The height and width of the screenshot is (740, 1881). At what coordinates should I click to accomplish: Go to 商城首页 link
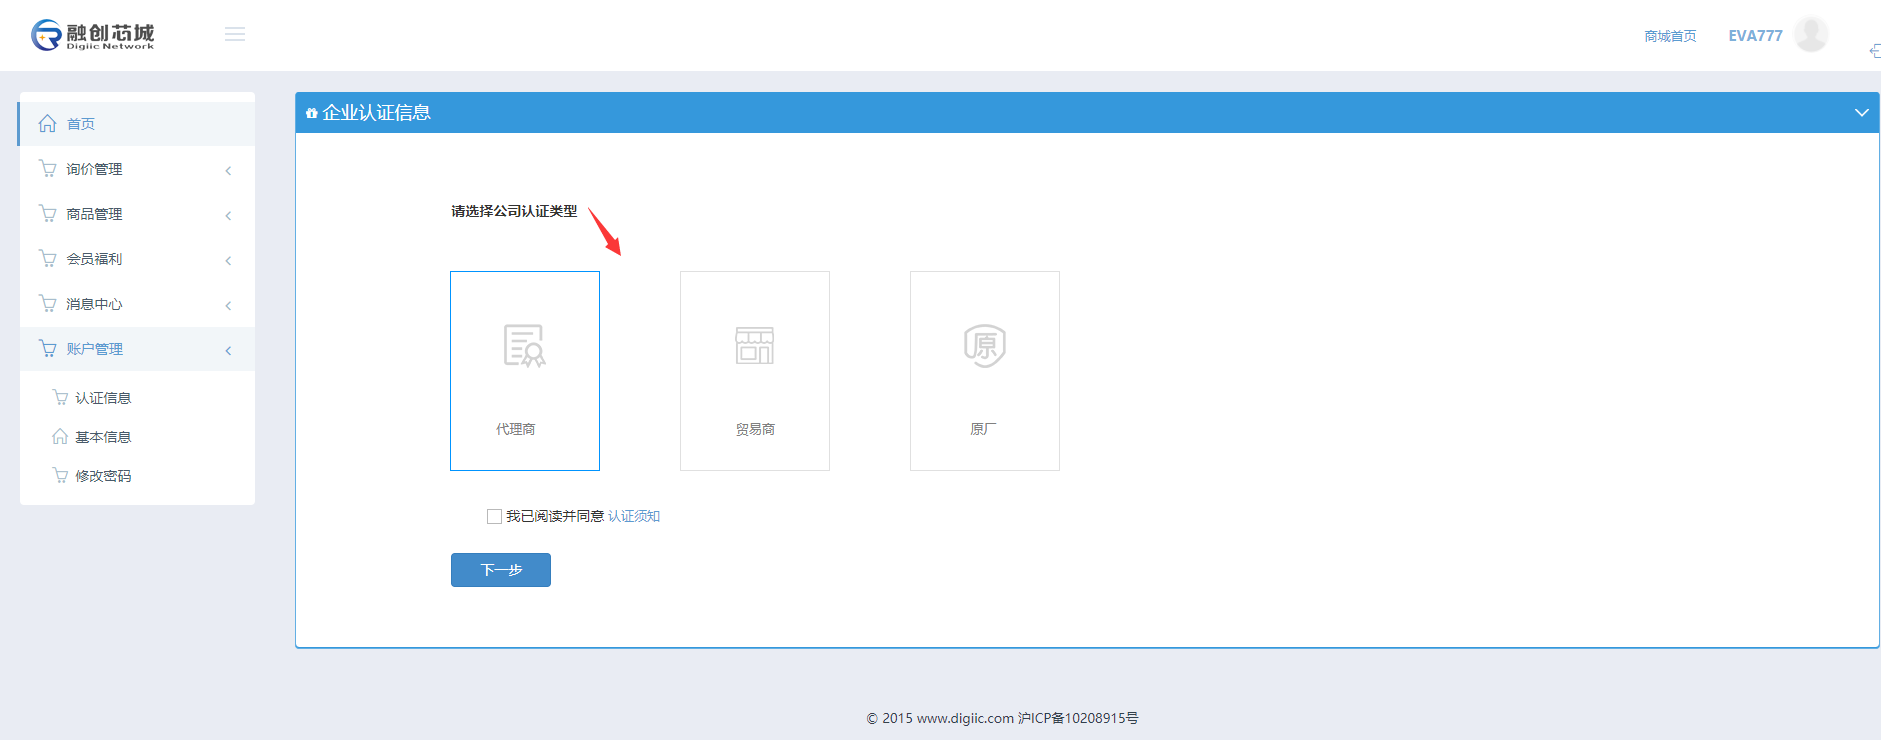click(x=1670, y=36)
